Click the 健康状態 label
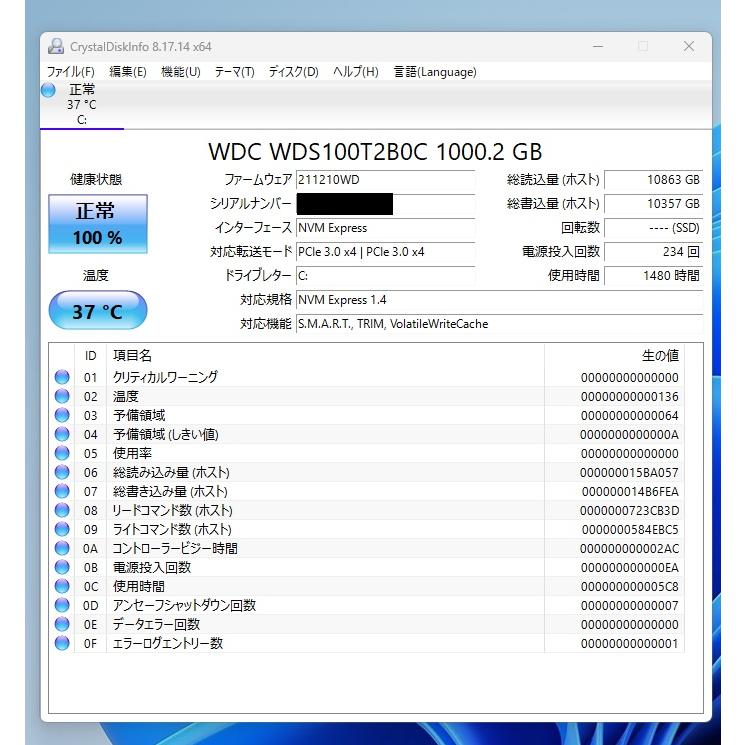The width and height of the screenshot is (745, 745). (96, 180)
